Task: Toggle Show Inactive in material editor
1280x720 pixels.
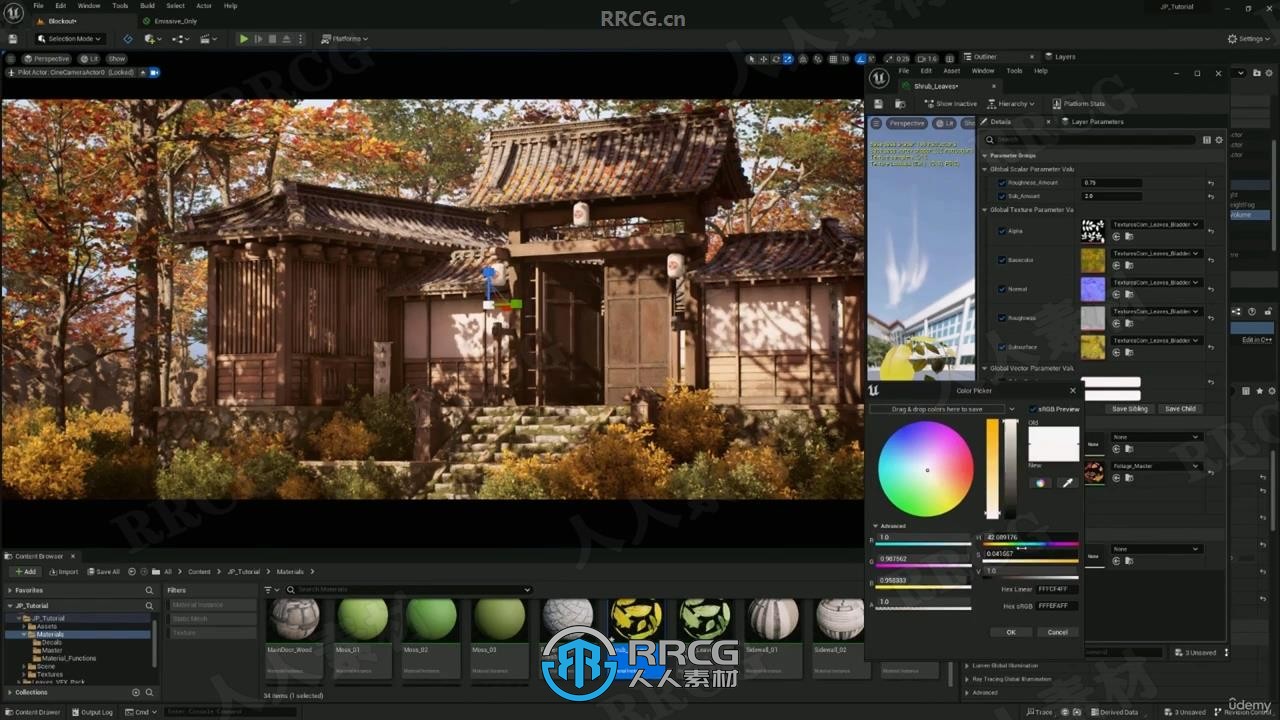Action: [950, 103]
